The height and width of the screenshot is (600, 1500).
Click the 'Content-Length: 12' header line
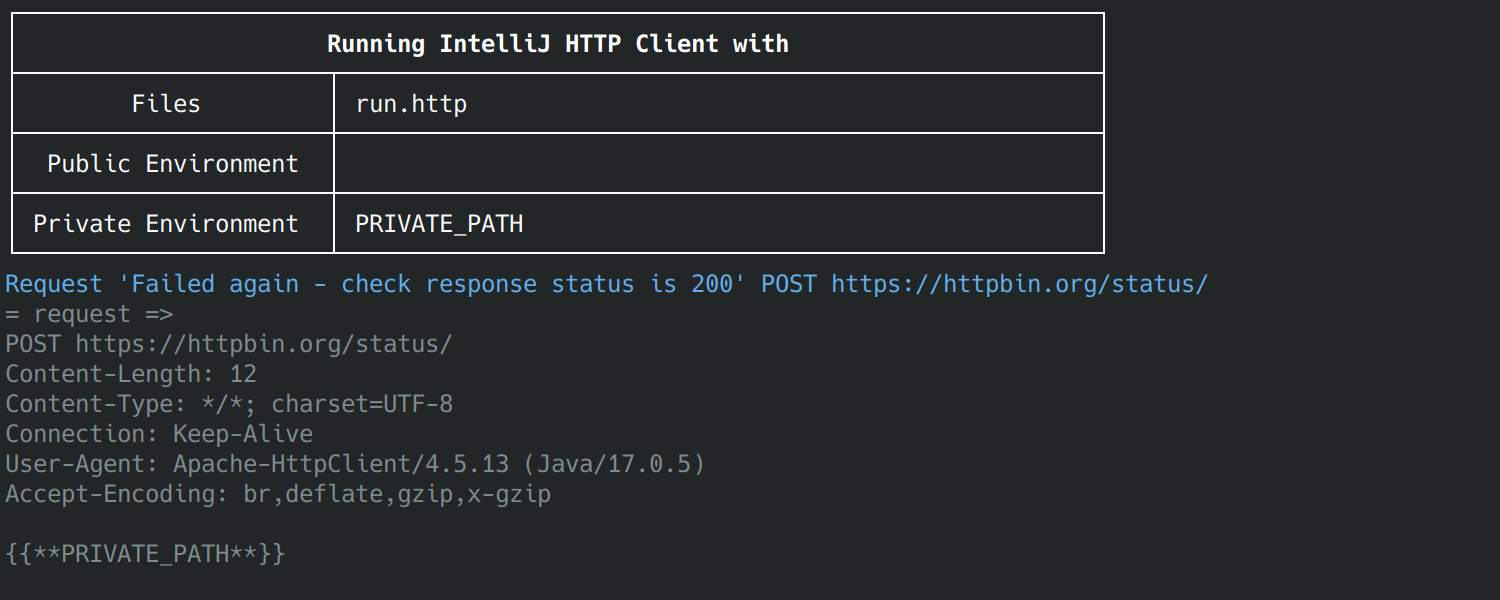tap(131, 374)
